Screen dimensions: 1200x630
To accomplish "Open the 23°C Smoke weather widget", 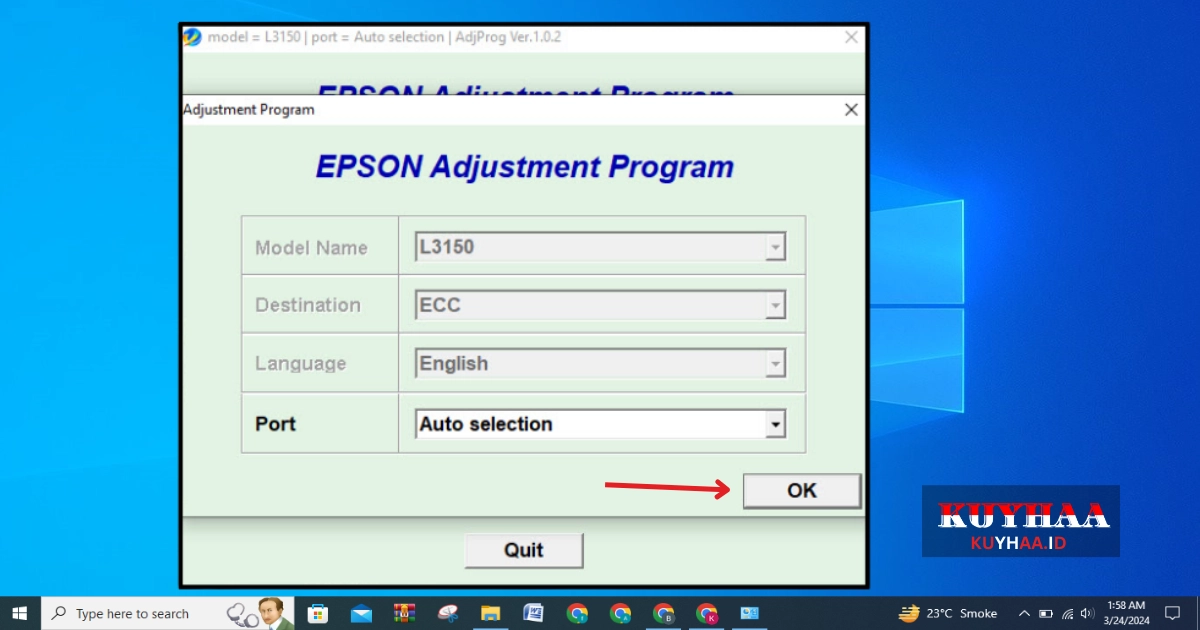I will pos(947,613).
